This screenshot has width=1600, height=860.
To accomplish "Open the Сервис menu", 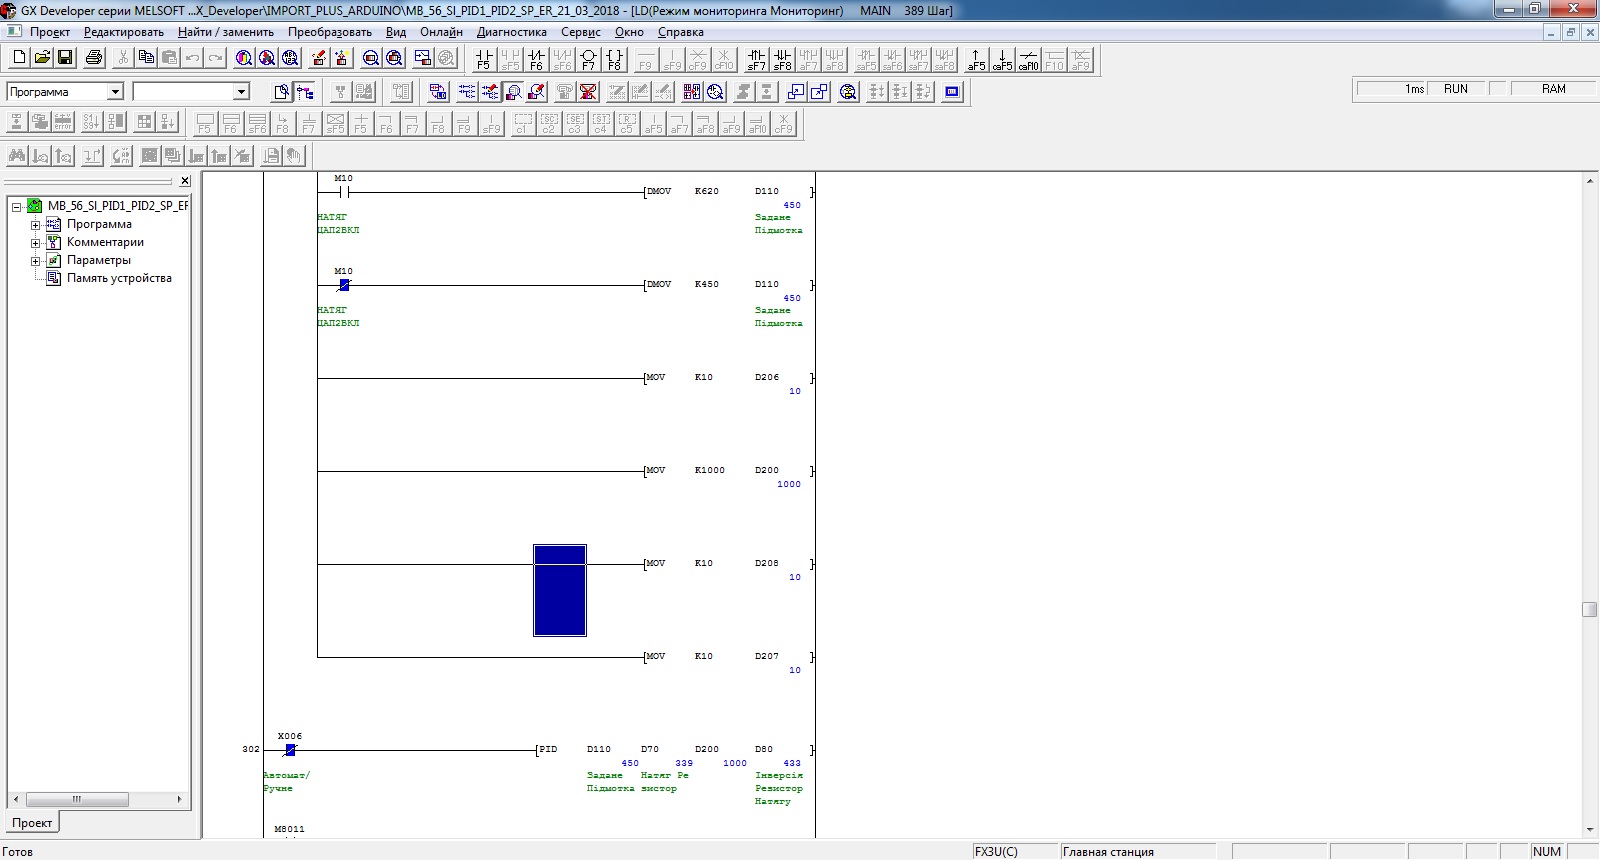I will (581, 32).
